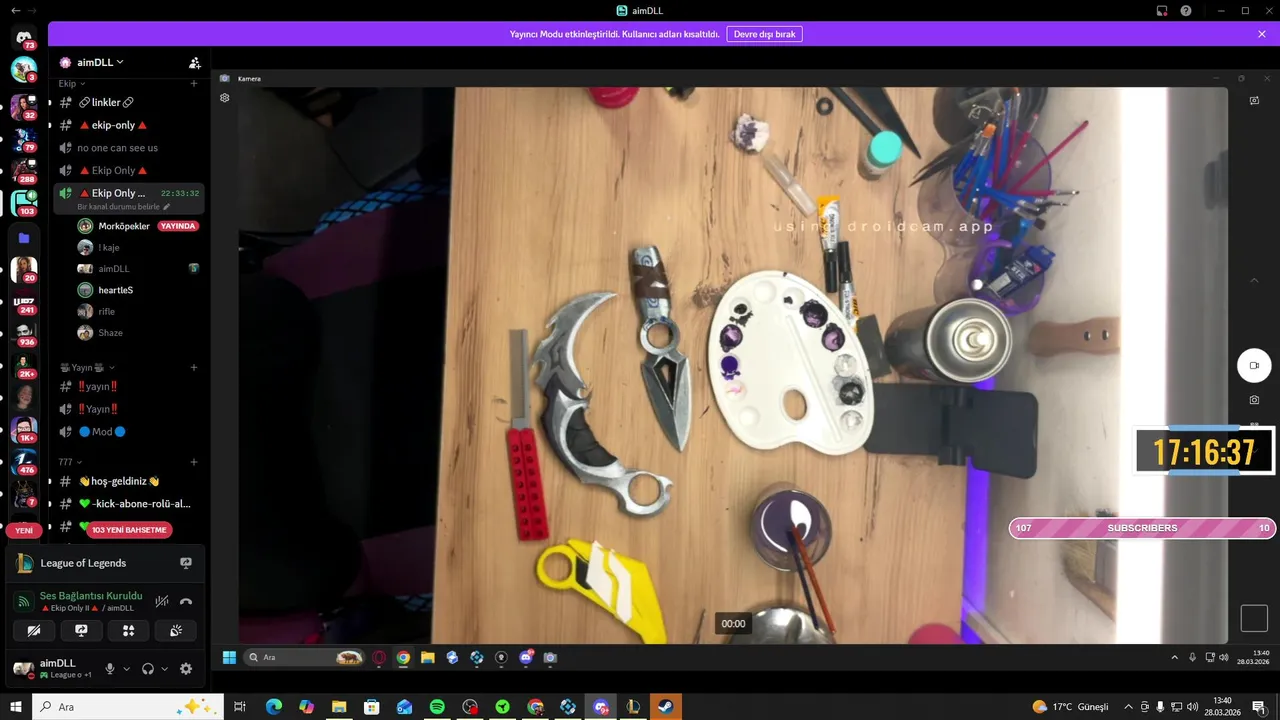The height and width of the screenshot is (720, 1280).
Task: Click the white video record button on stream
Action: (x=1254, y=365)
